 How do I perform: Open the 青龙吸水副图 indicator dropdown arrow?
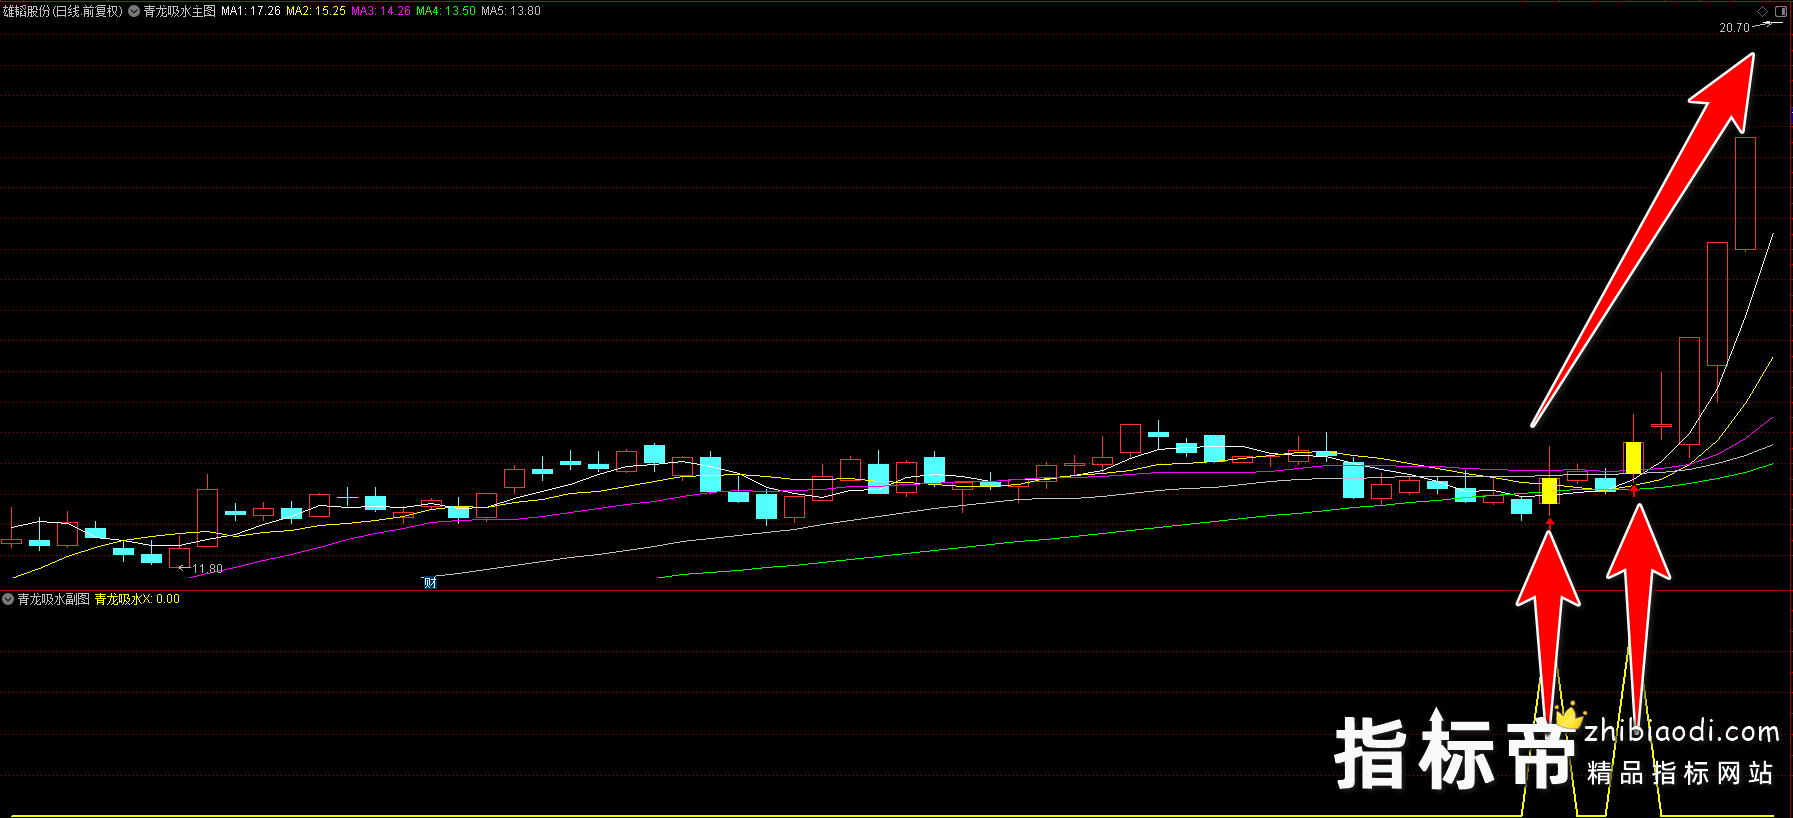tap(8, 599)
